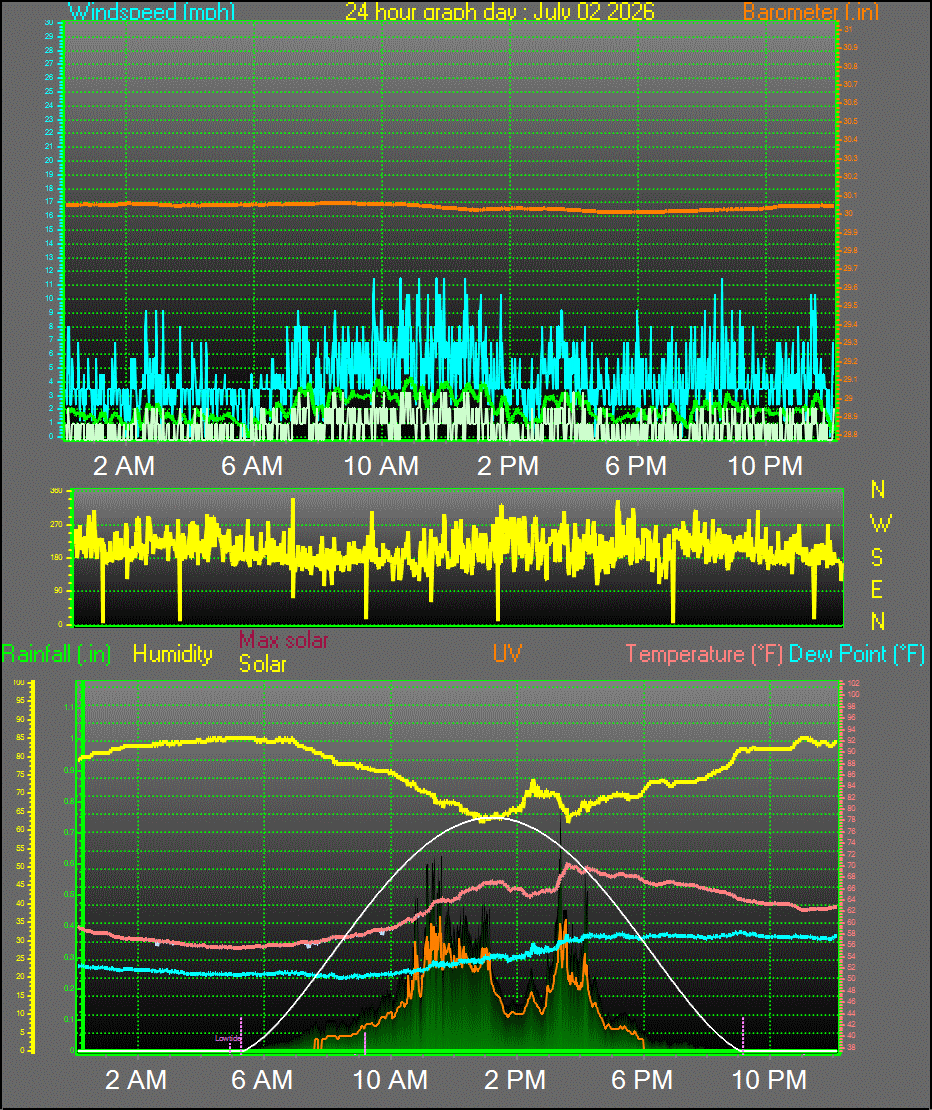This screenshot has height=1110, width=932.
Task: Select the "6 AM" label under the temperature graph
Action: click(x=262, y=1080)
